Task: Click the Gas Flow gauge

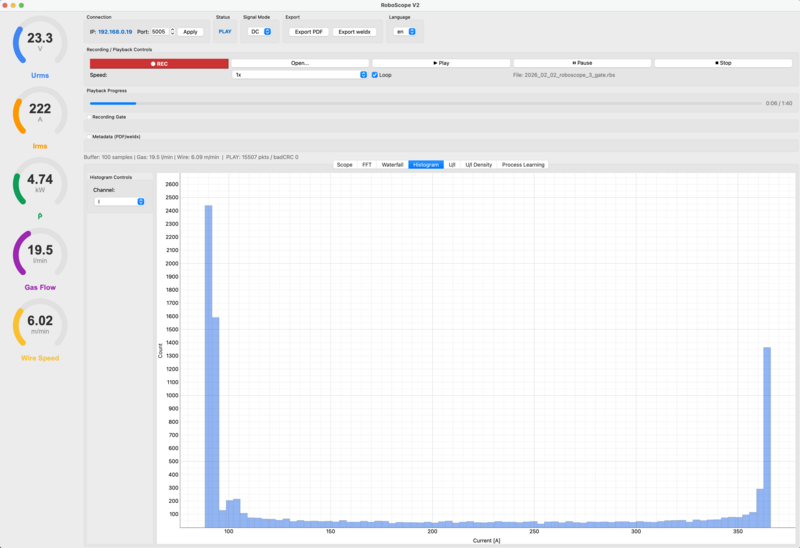Action: [41, 256]
